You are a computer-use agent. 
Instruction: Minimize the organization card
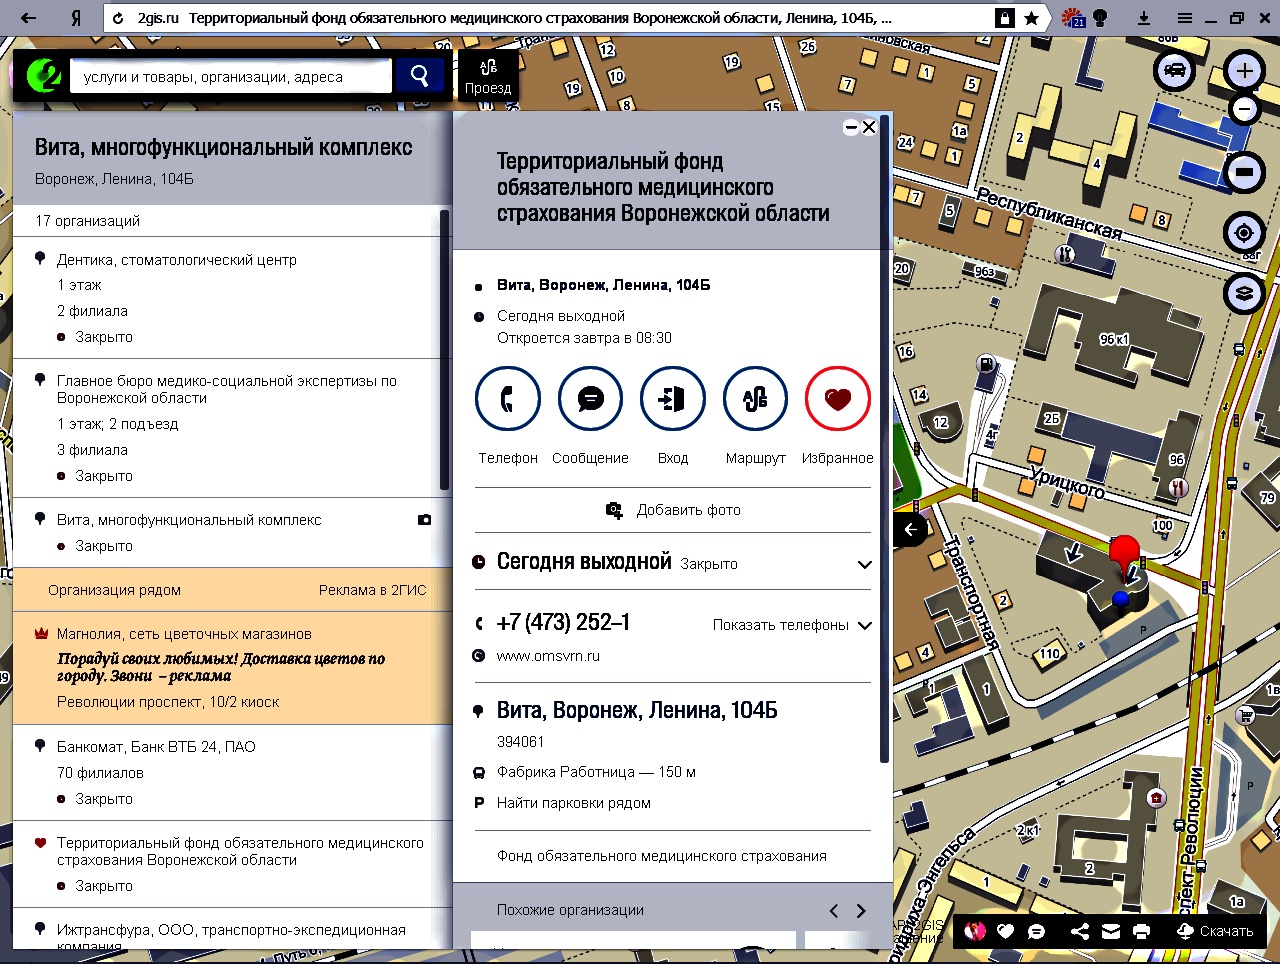point(850,127)
